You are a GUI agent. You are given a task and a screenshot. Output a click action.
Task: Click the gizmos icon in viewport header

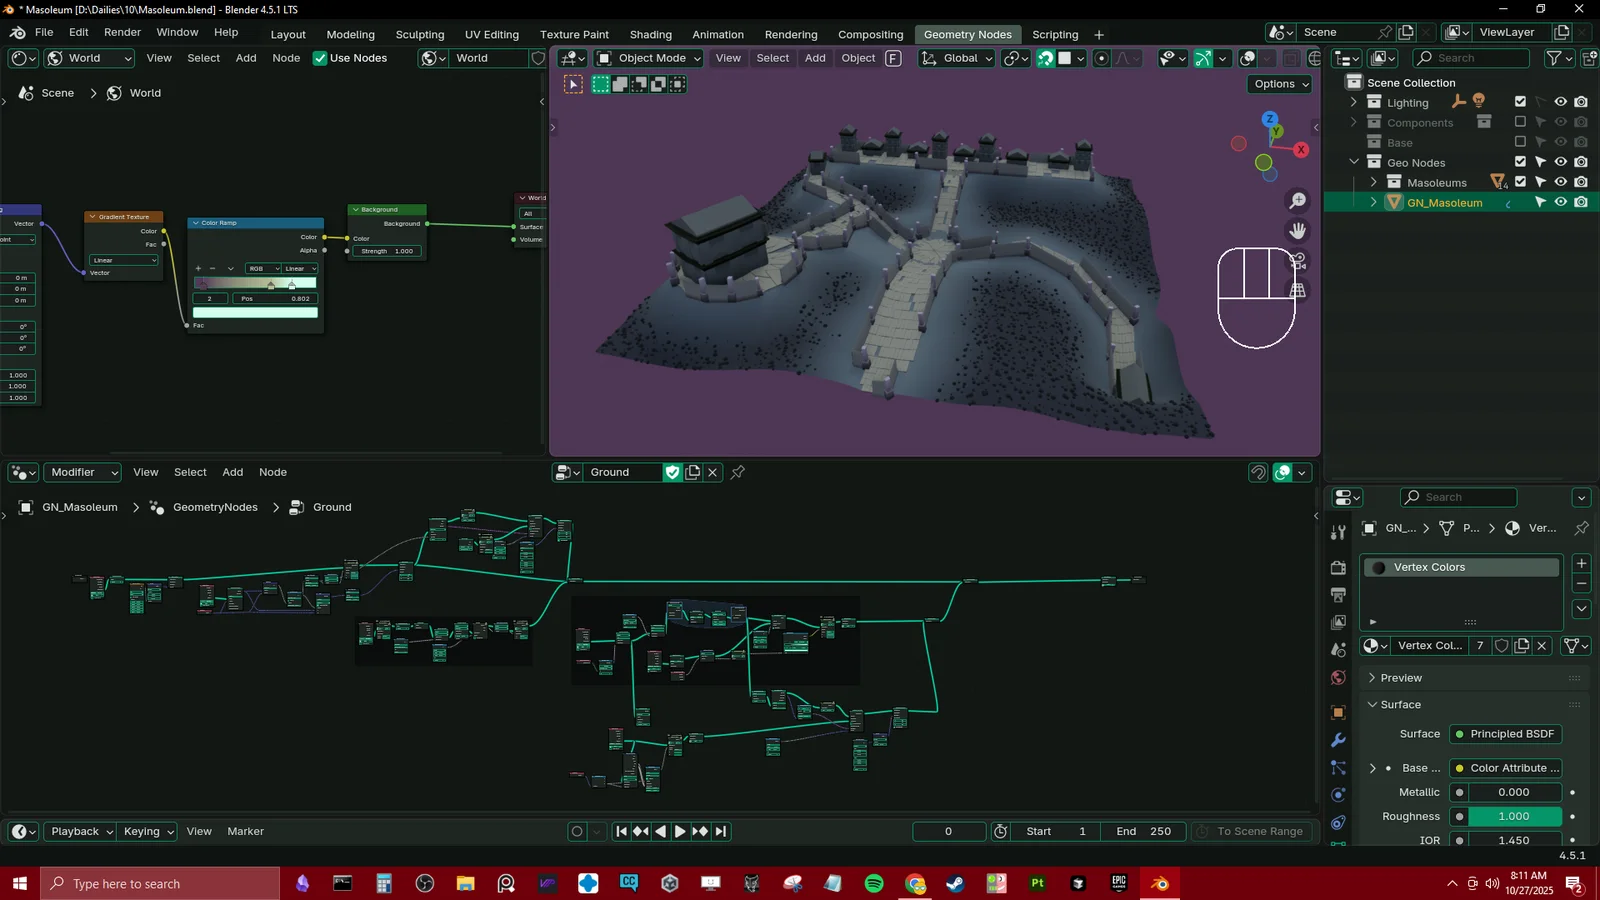[x=1204, y=58]
